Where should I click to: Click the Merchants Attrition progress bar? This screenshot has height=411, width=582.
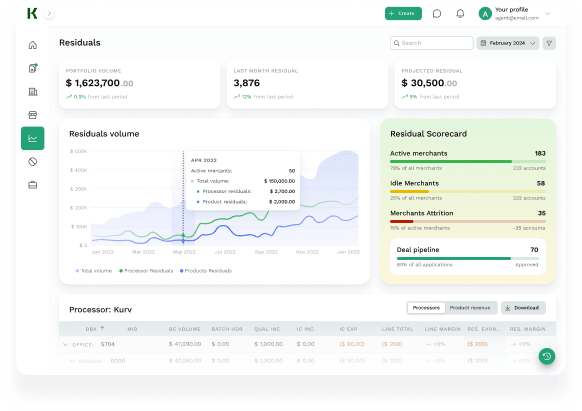468,221
